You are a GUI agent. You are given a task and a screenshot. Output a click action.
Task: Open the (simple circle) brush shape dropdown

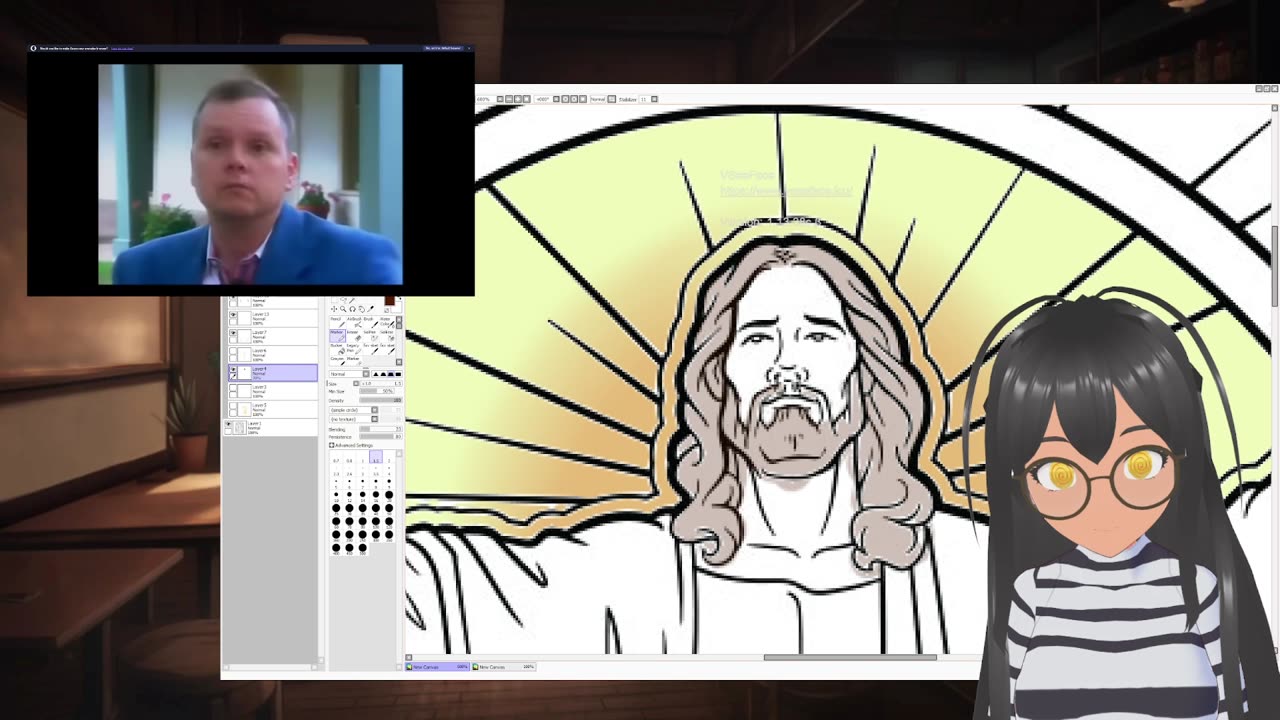(374, 410)
